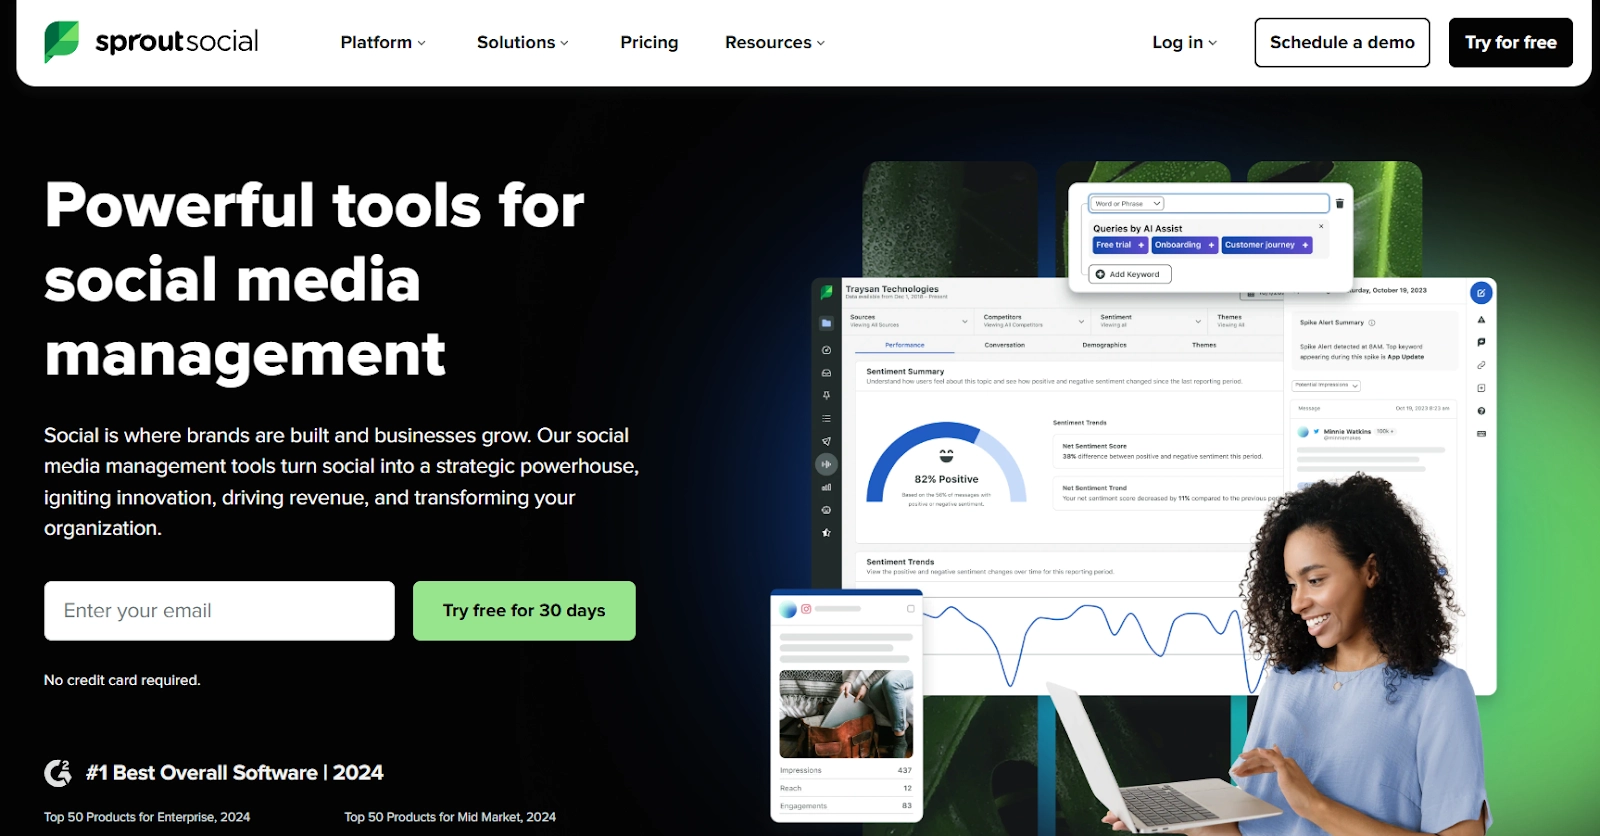Expand the Platform menu

pos(383,42)
